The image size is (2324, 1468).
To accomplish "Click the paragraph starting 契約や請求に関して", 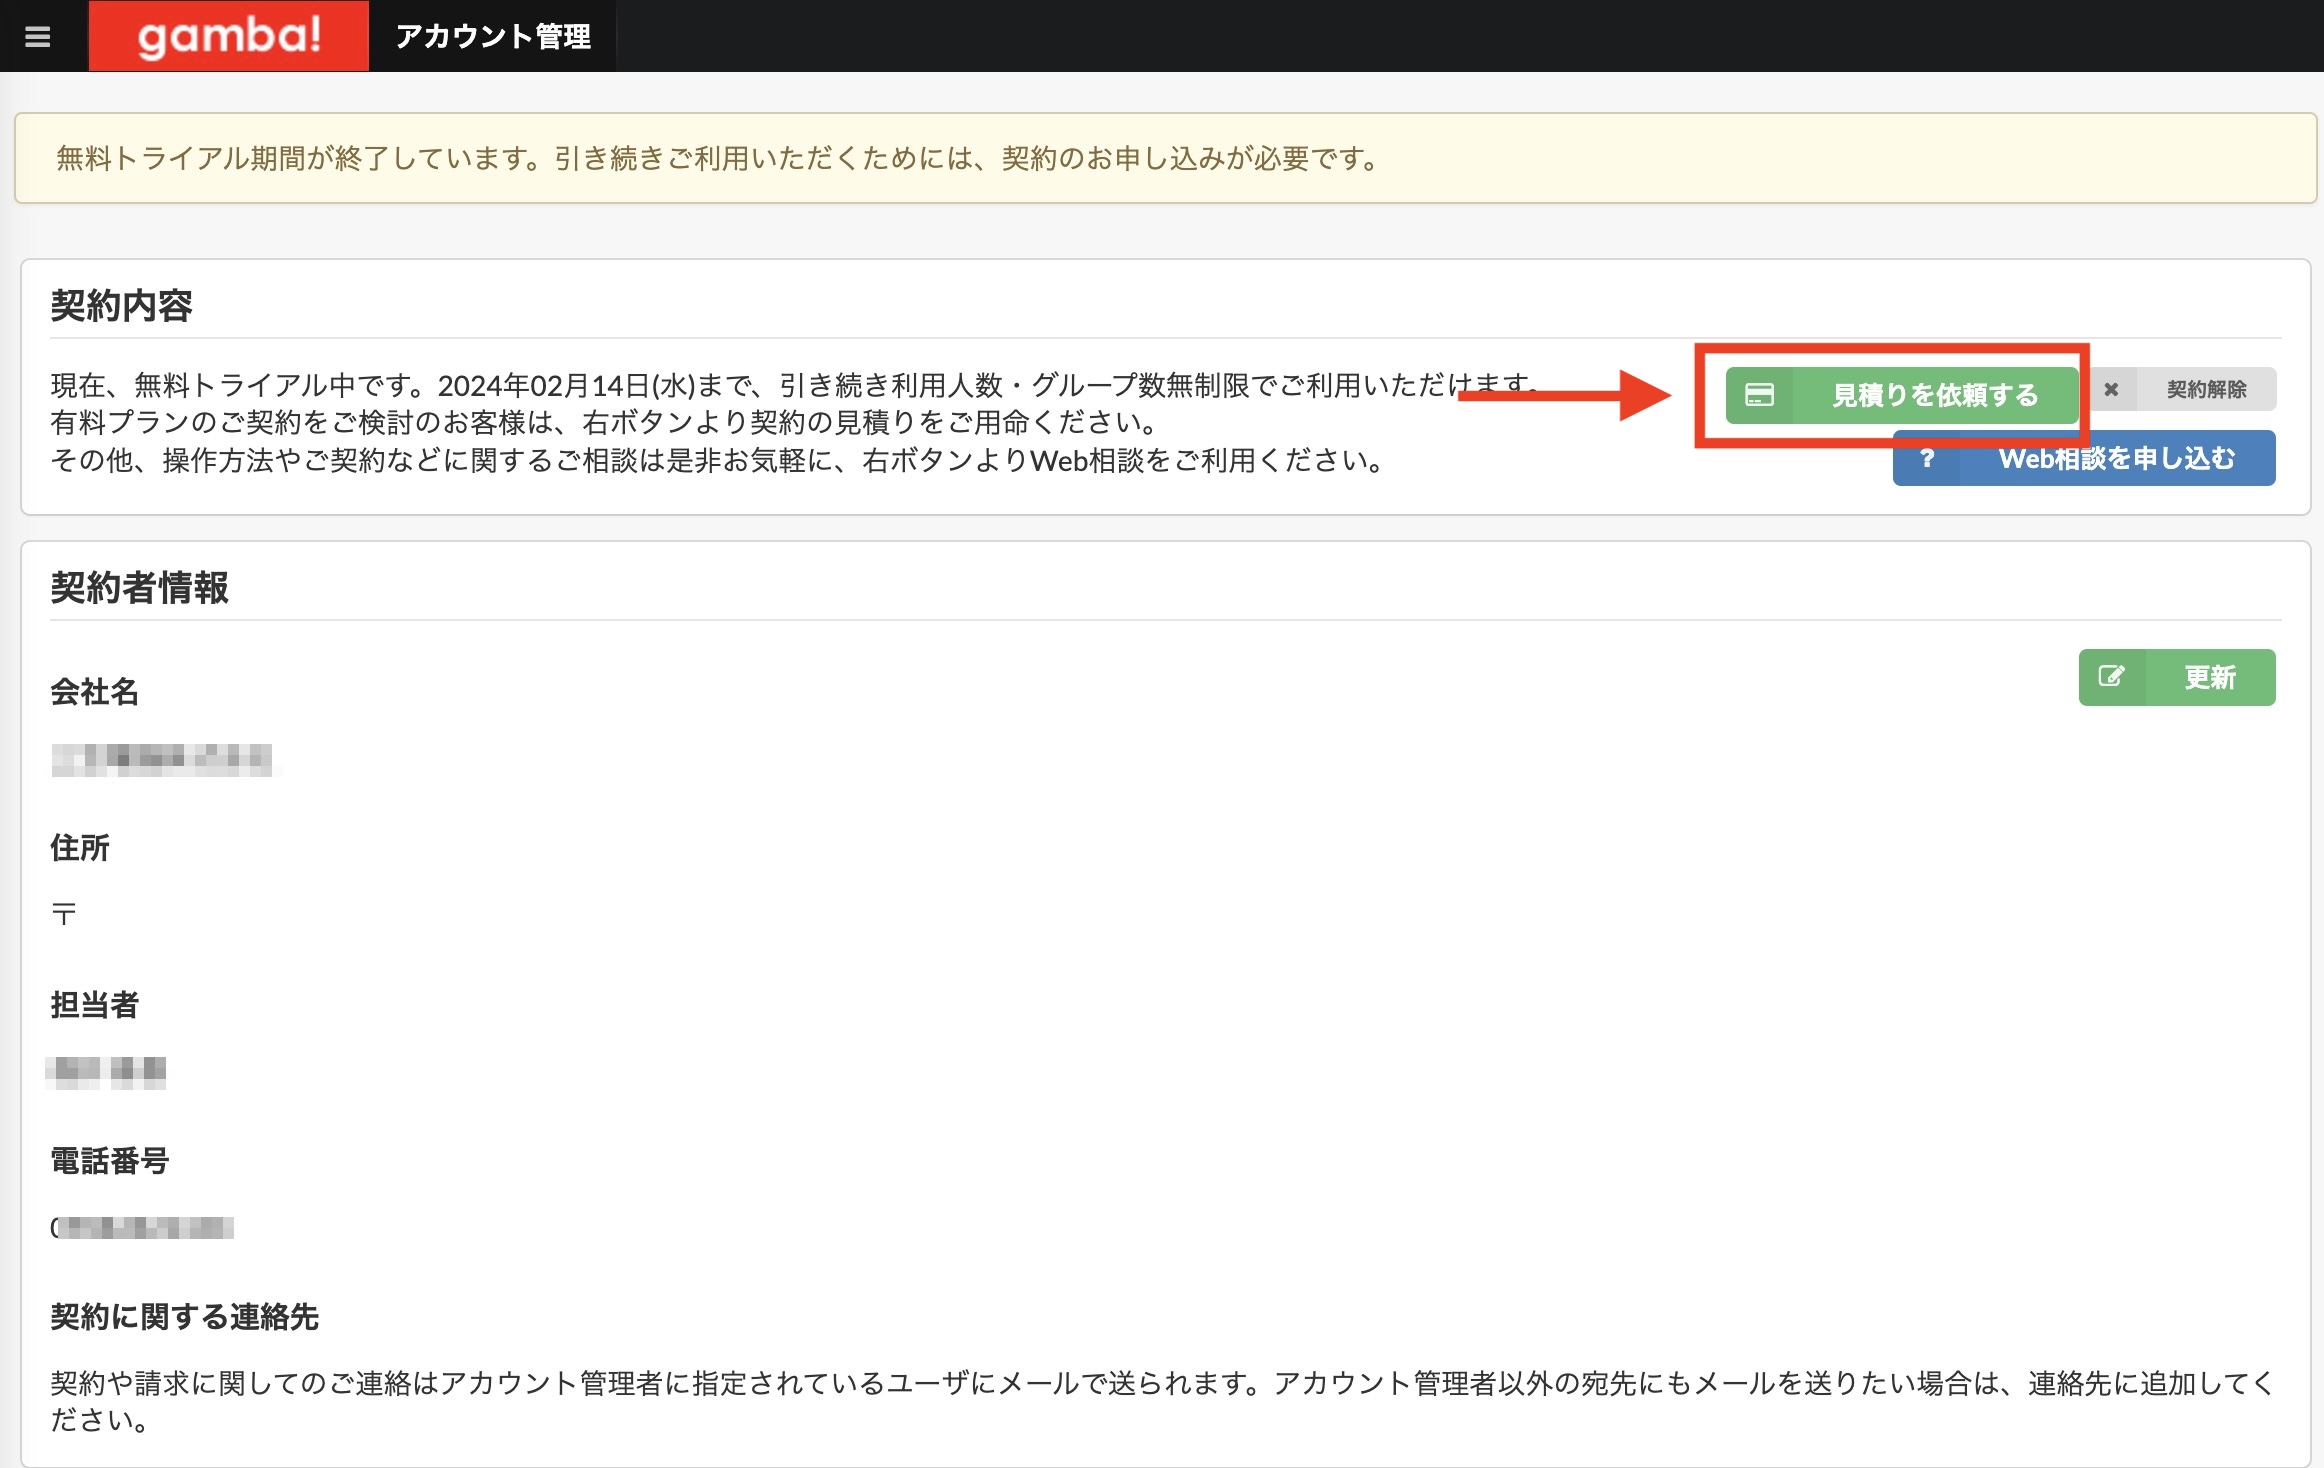I will (1163, 1401).
